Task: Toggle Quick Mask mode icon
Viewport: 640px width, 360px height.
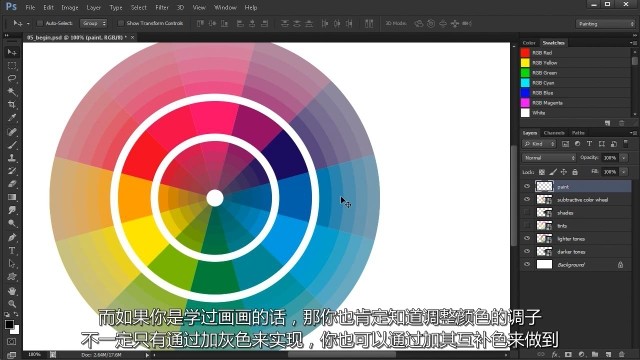Action: coord(11,342)
